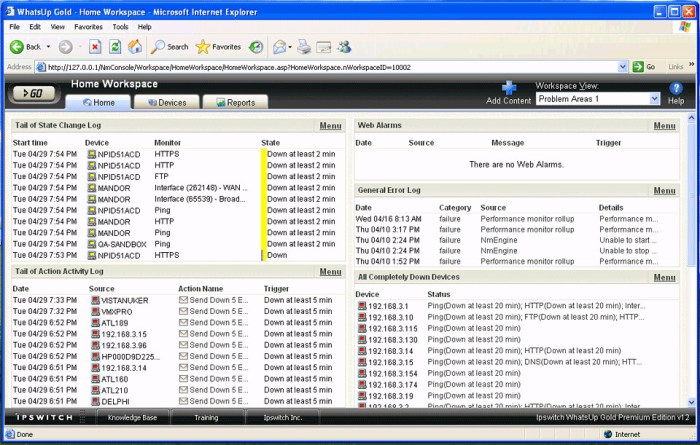Click device icon for QA-SANDBOX

click(x=92, y=244)
